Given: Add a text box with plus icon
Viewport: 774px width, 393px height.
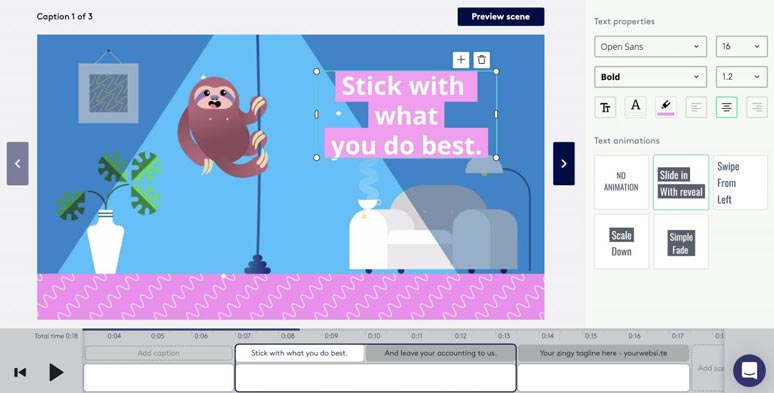Looking at the screenshot, I should pos(461,60).
